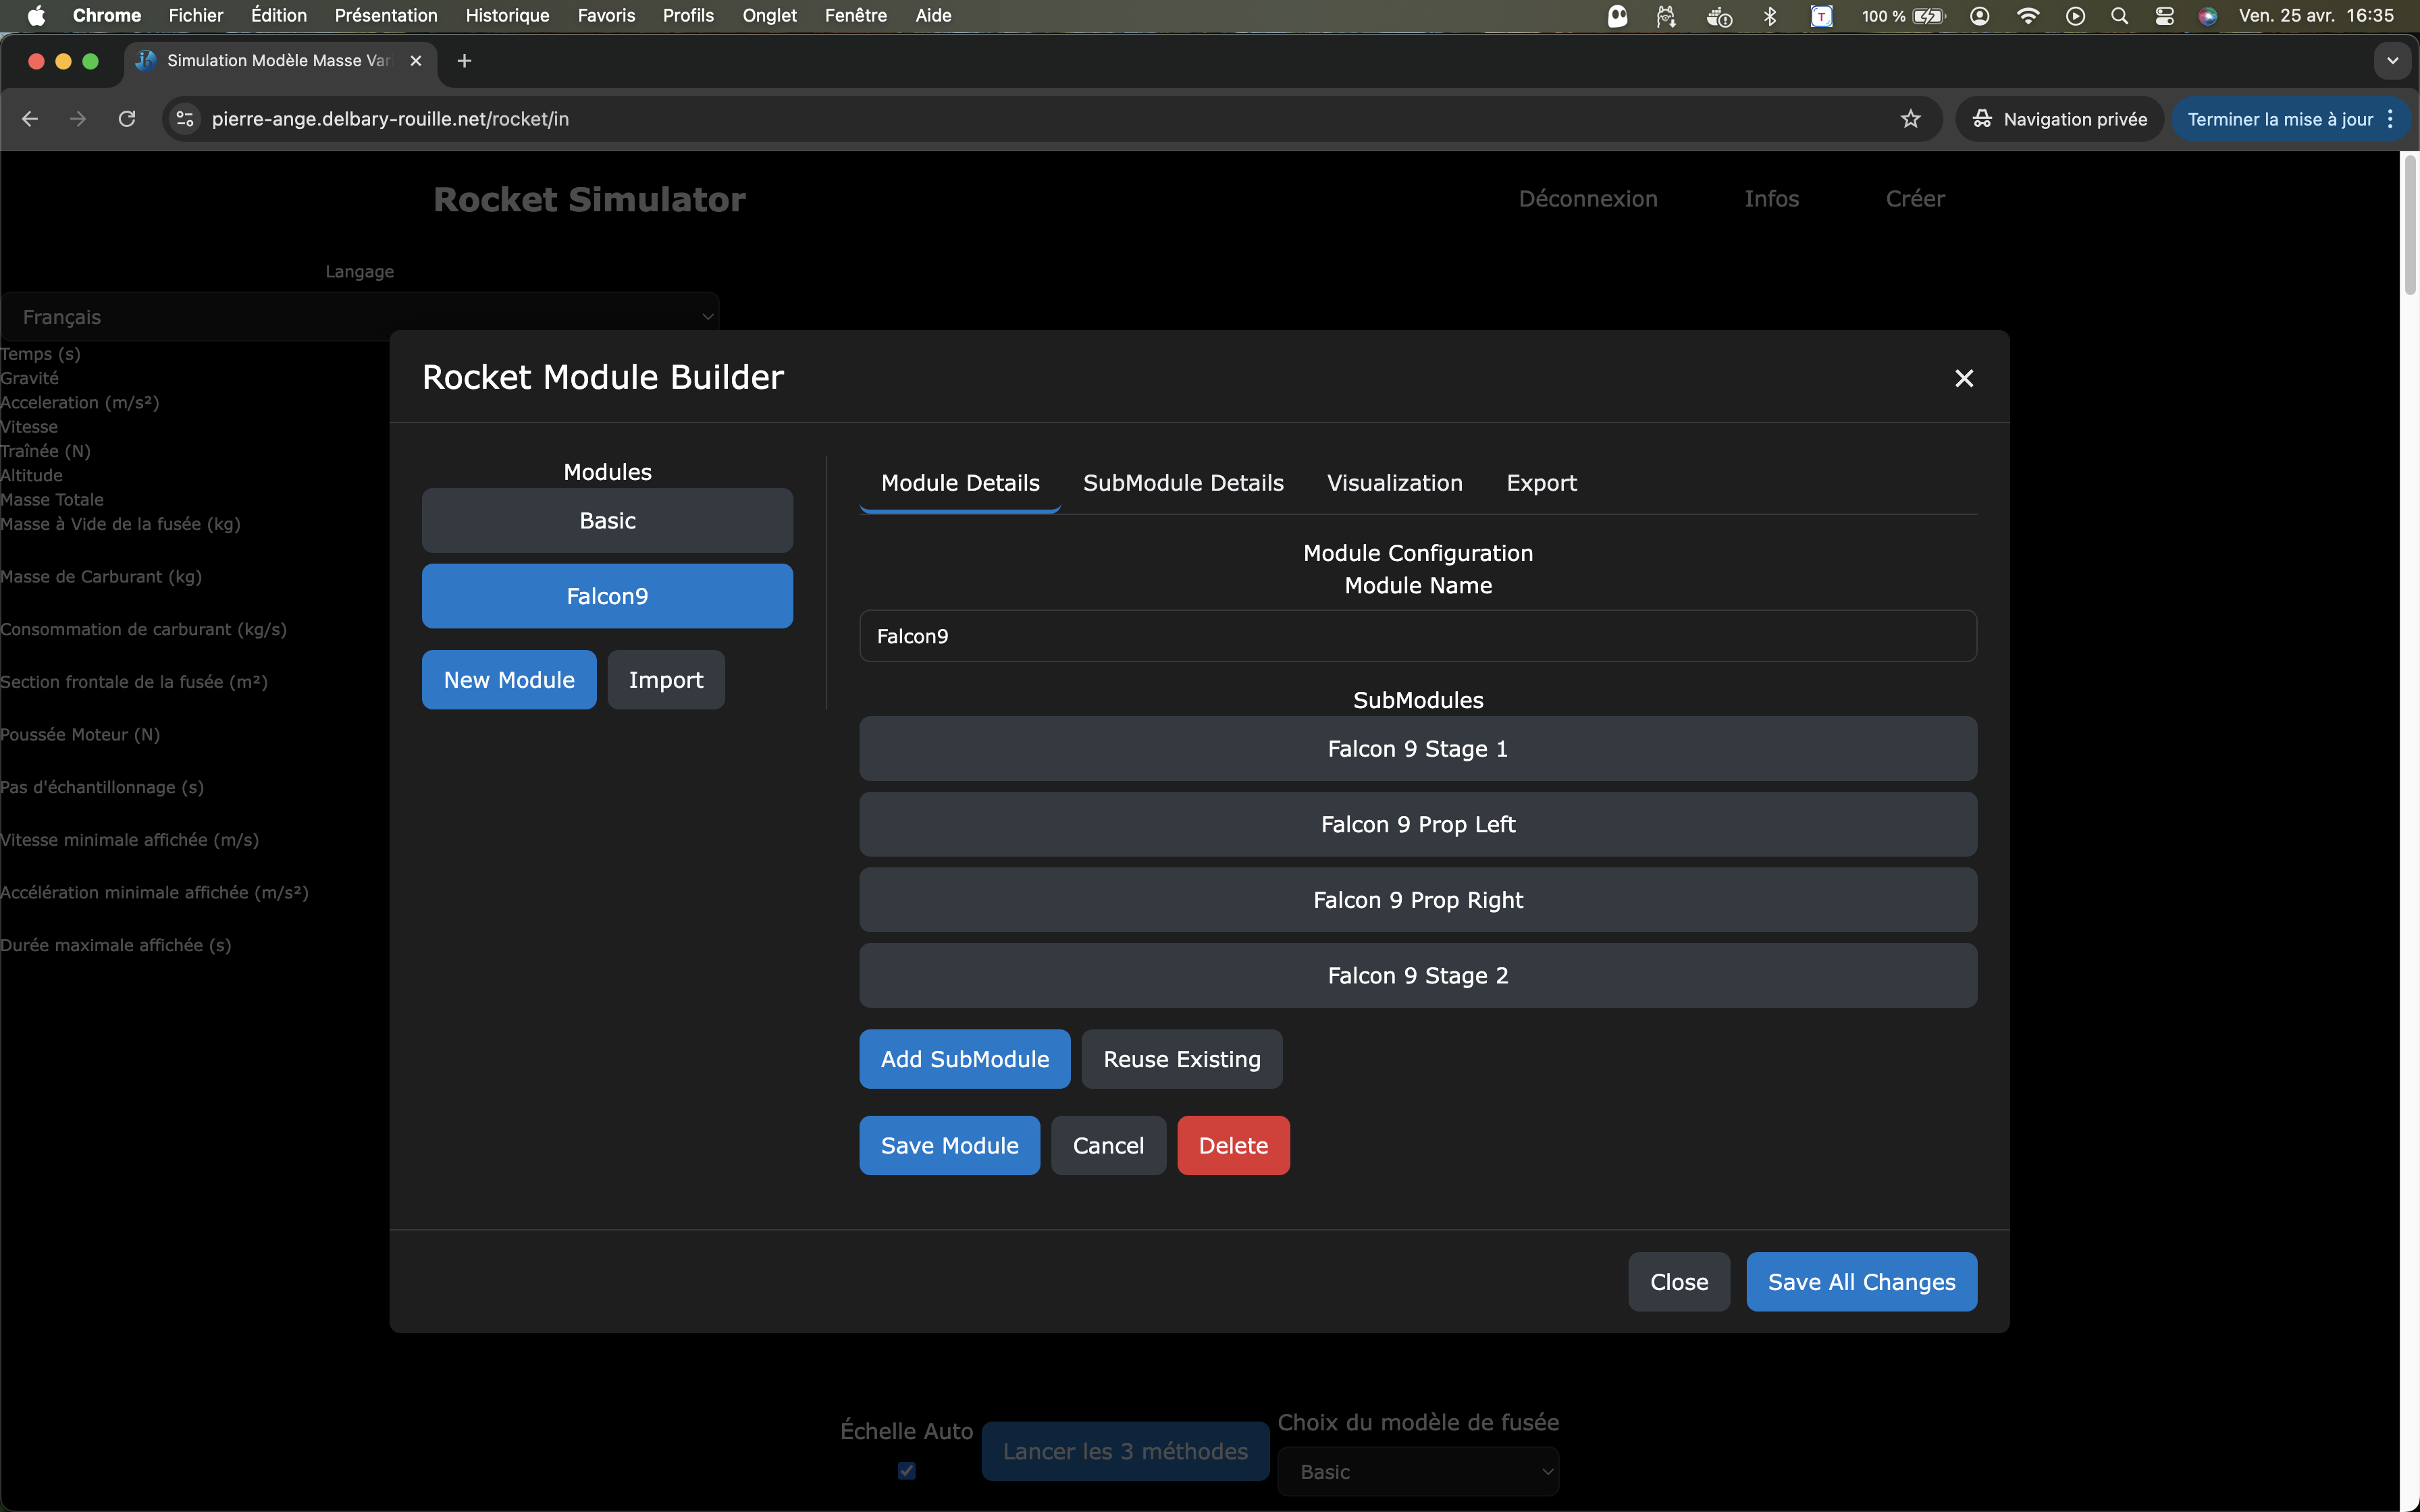Close the Simulation Modèle Masse tab
2420x1512 pixels.
(x=416, y=61)
